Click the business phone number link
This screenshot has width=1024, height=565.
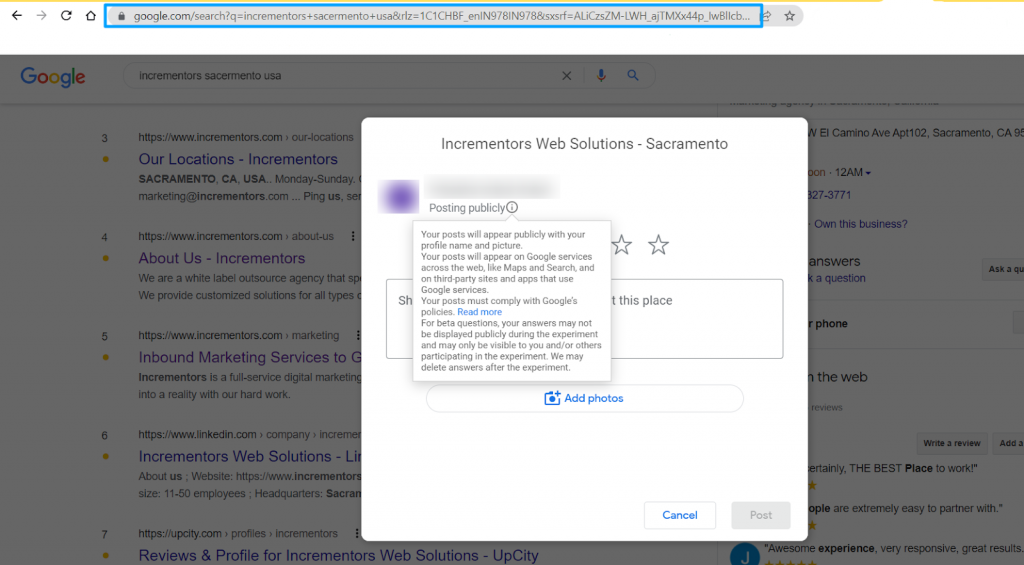[829, 195]
